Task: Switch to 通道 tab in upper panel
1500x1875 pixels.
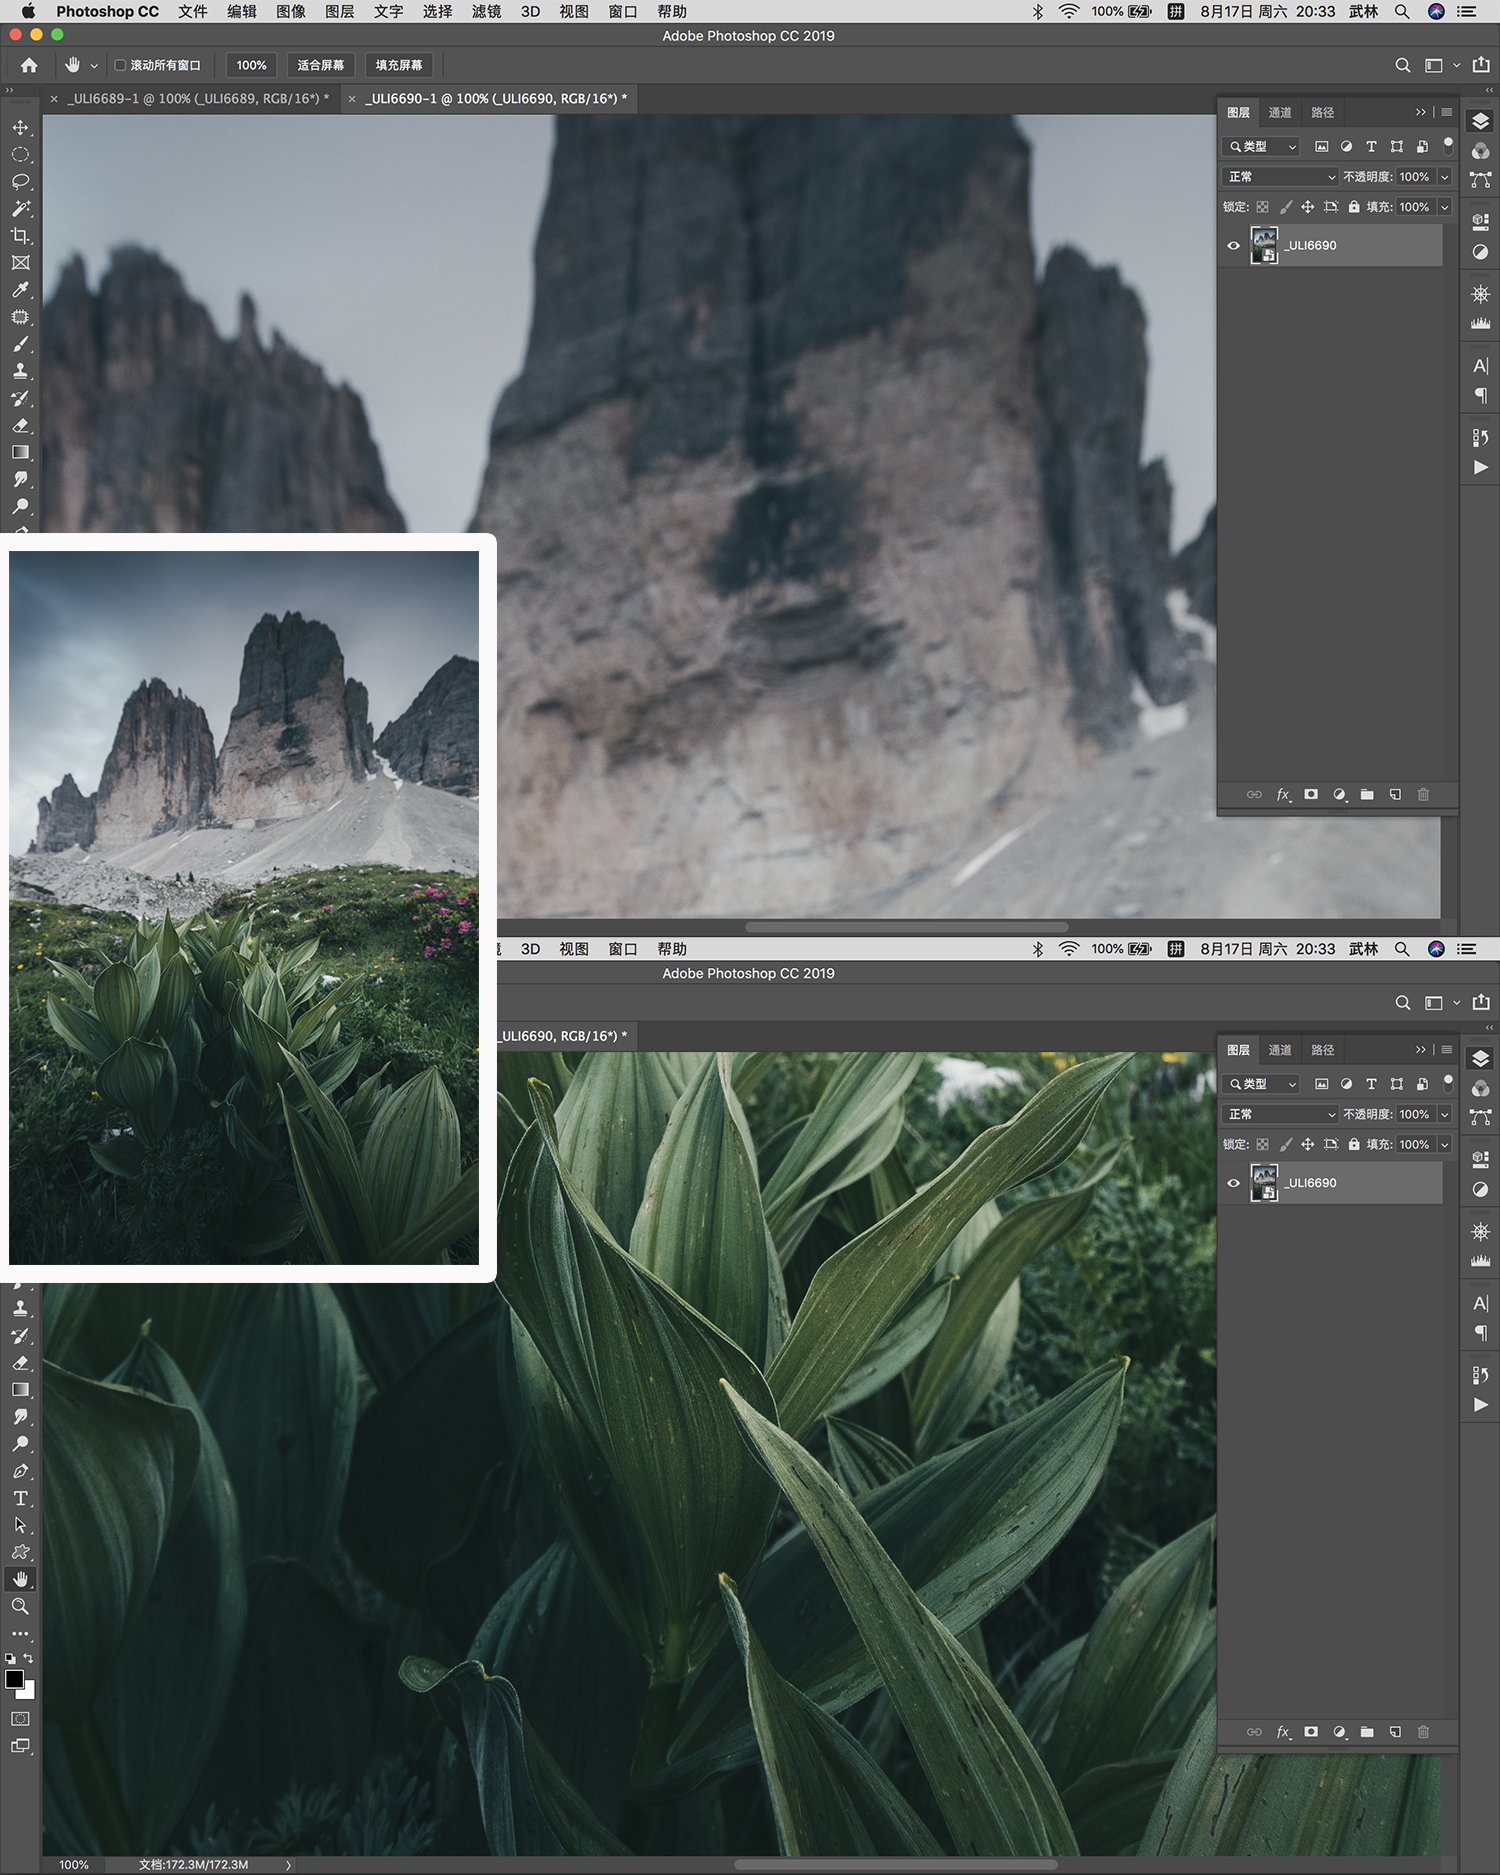Action: pos(1280,112)
